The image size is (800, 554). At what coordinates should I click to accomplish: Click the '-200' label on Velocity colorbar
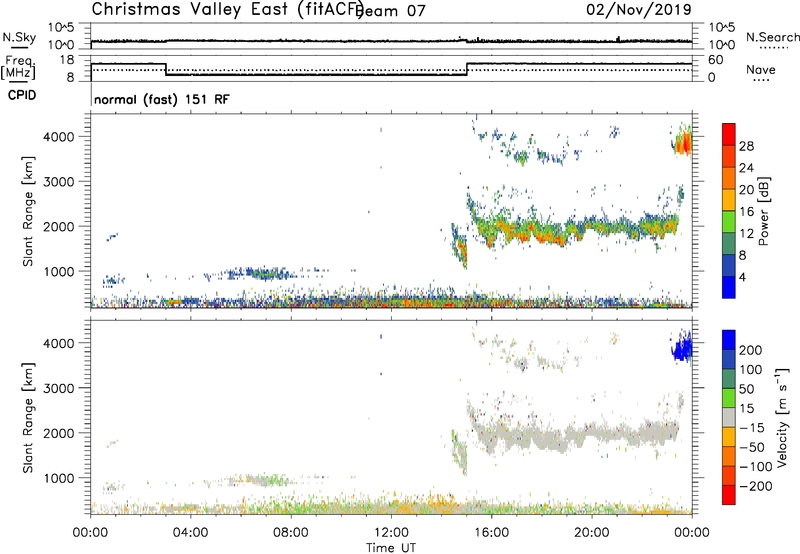[x=755, y=486]
